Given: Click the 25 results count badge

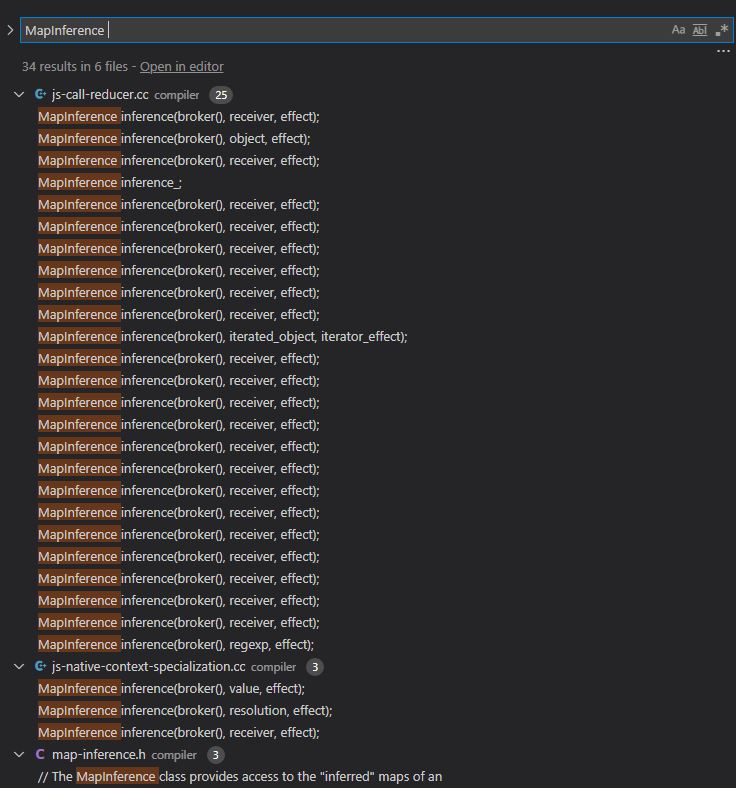Looking at the screenshot, I should tap(221, 95).
